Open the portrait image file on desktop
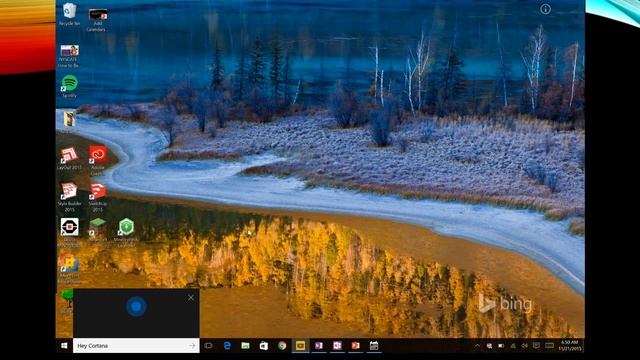 coord(69,119)
